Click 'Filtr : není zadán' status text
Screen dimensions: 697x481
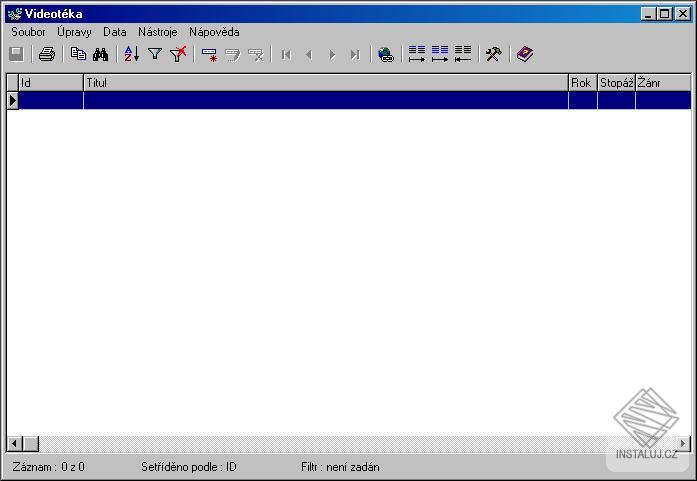pos(340,467)
